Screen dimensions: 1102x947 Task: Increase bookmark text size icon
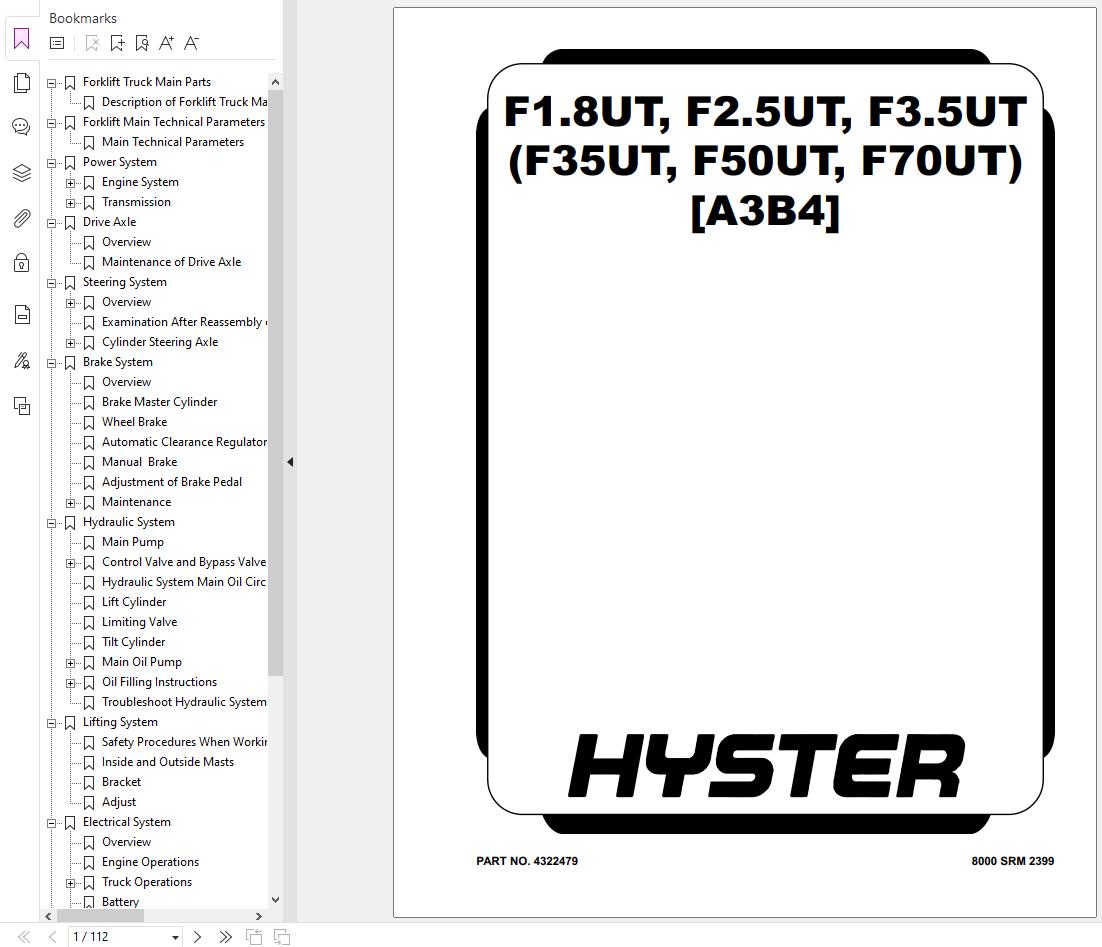coord(167,44)
